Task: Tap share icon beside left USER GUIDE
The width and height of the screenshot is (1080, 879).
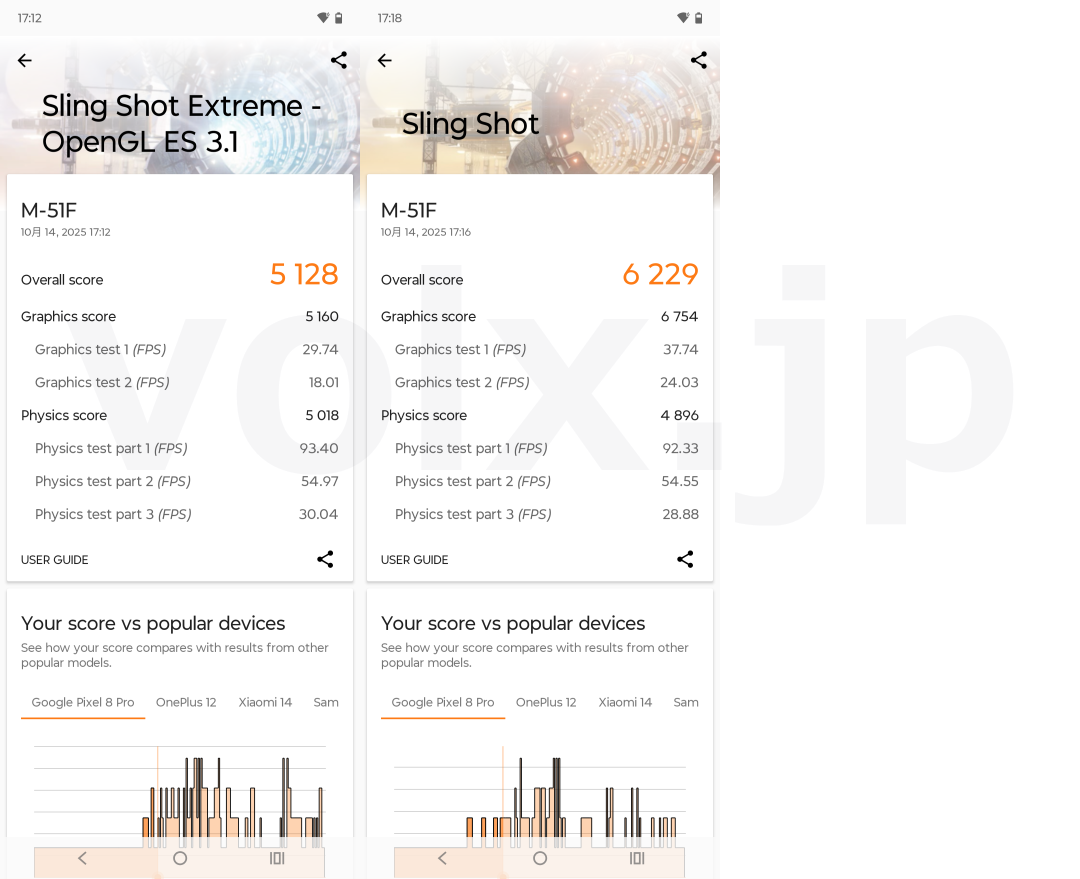Action: [325, 559]
